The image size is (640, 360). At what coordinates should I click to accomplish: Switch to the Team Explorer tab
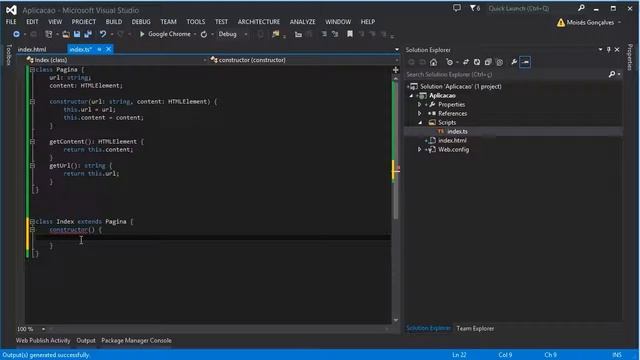(475, 328)
